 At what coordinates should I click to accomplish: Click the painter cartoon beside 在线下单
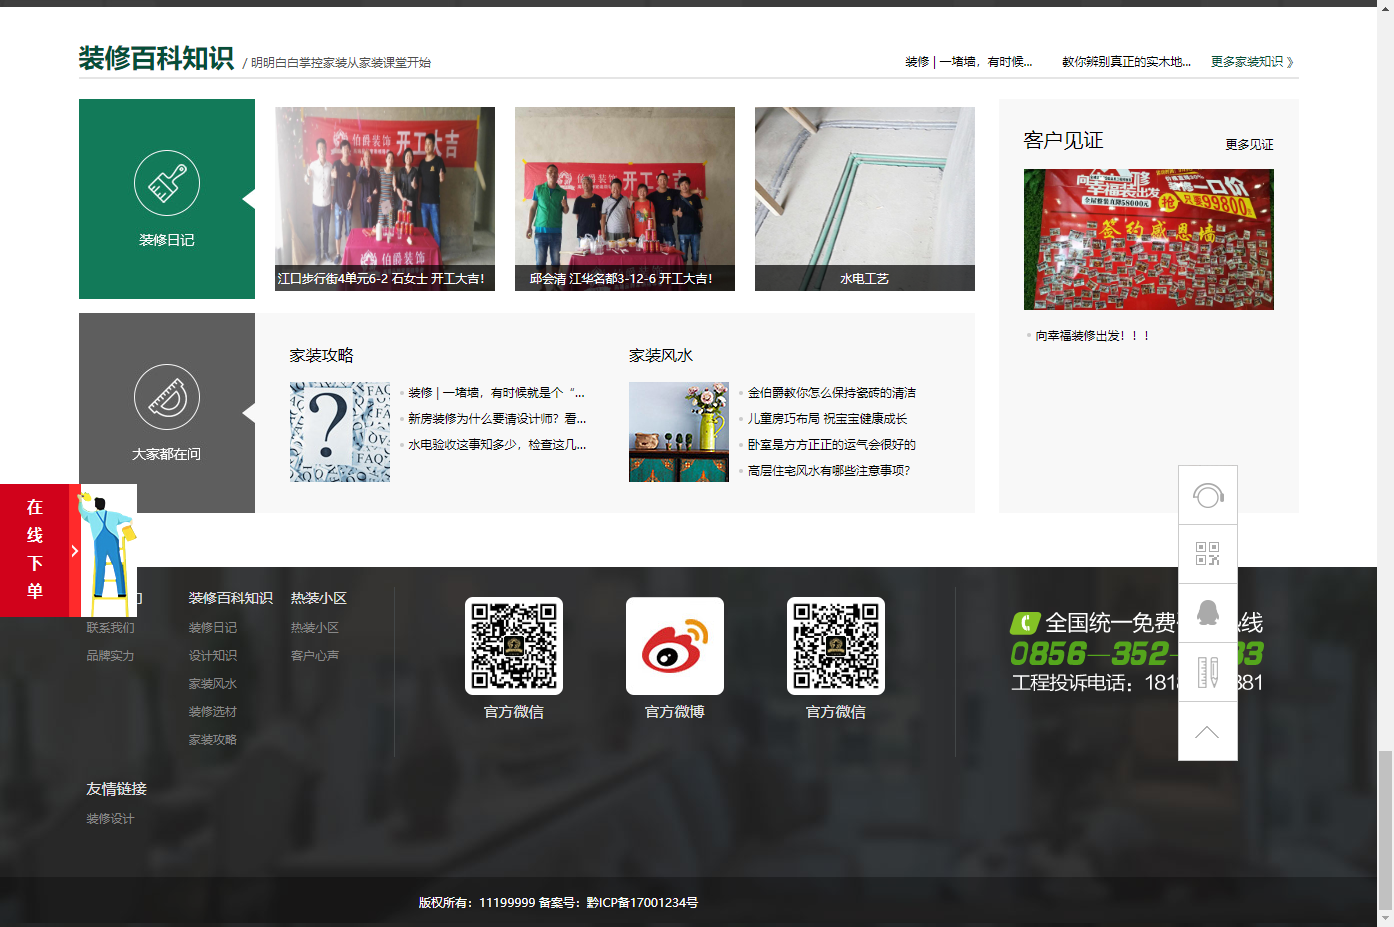coord(108,550)
